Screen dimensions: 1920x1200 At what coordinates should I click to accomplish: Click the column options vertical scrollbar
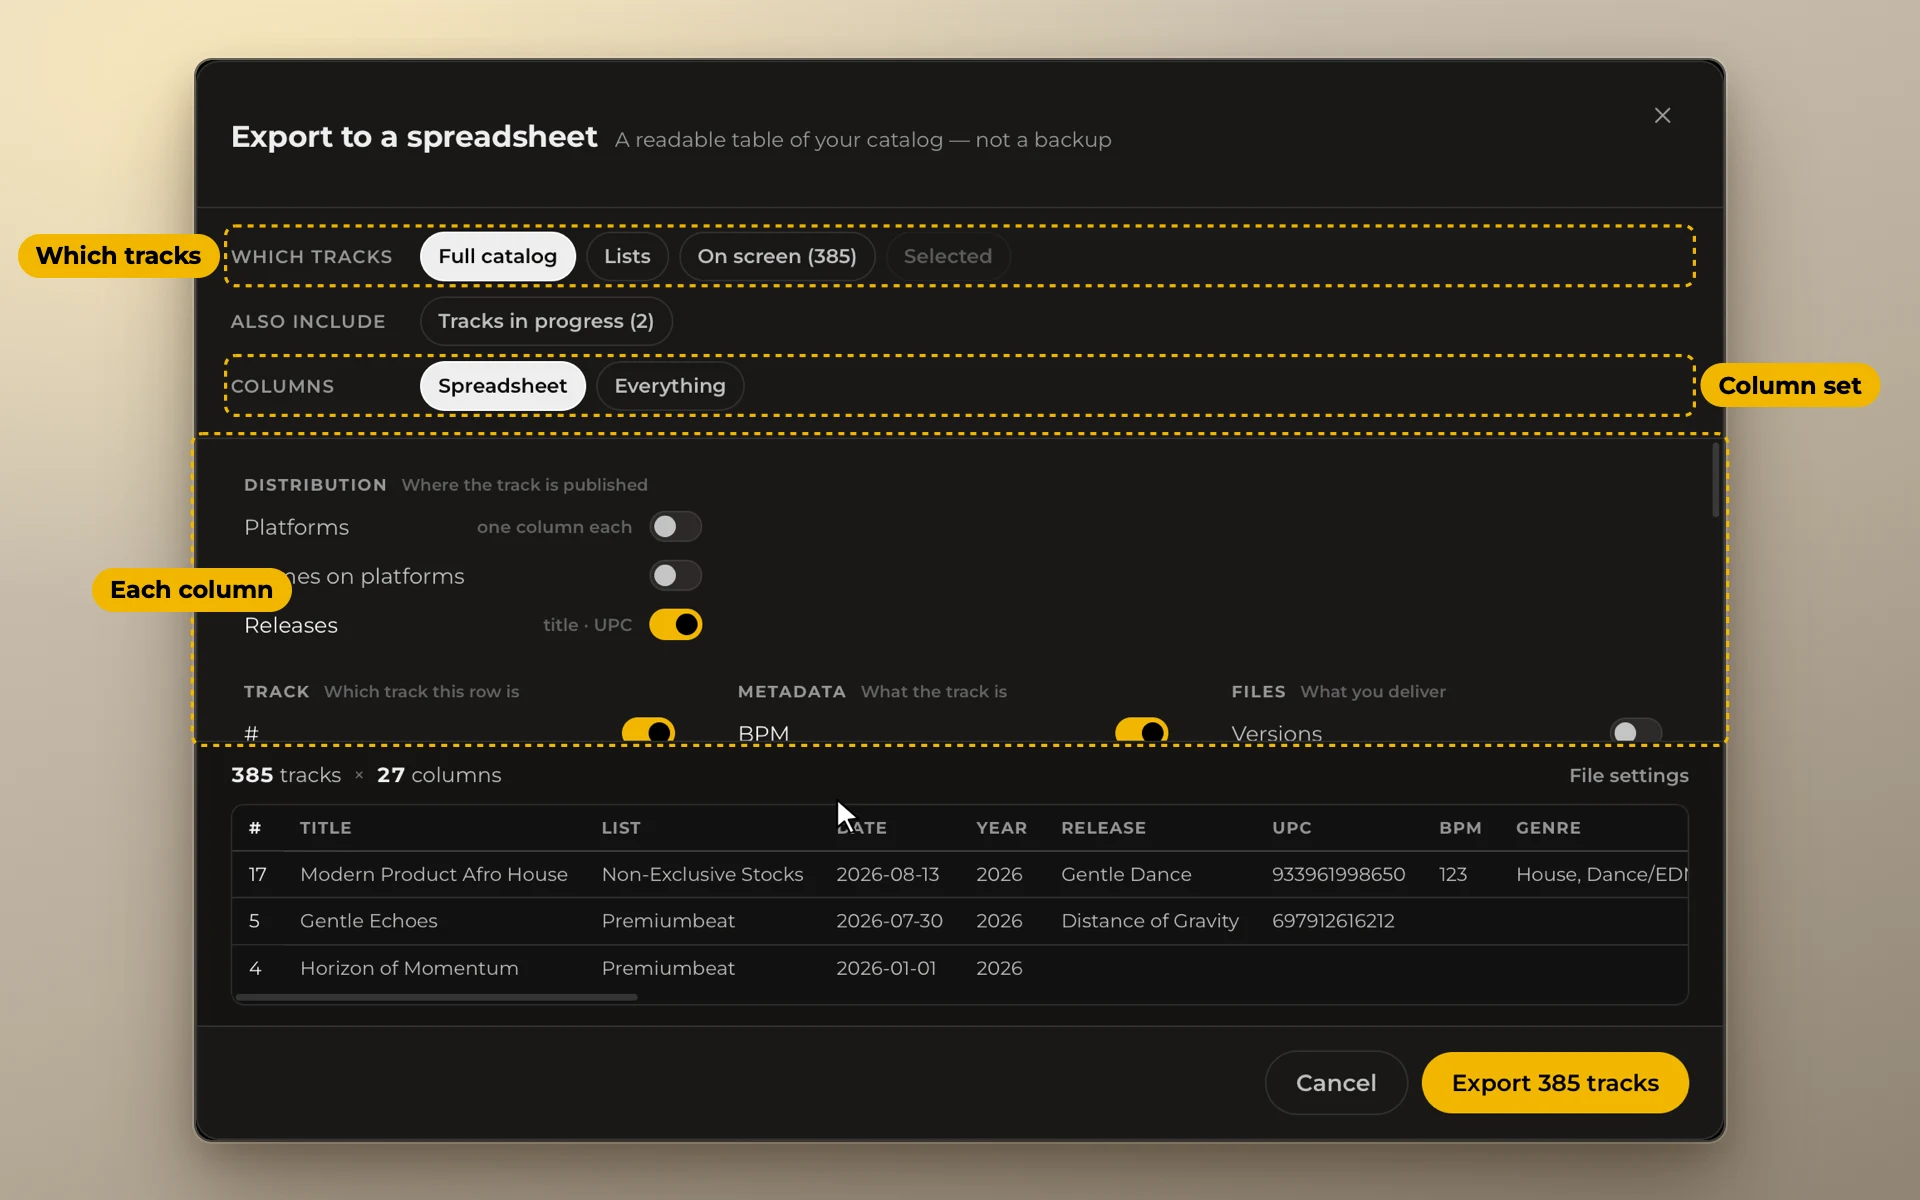(1715, 480)
